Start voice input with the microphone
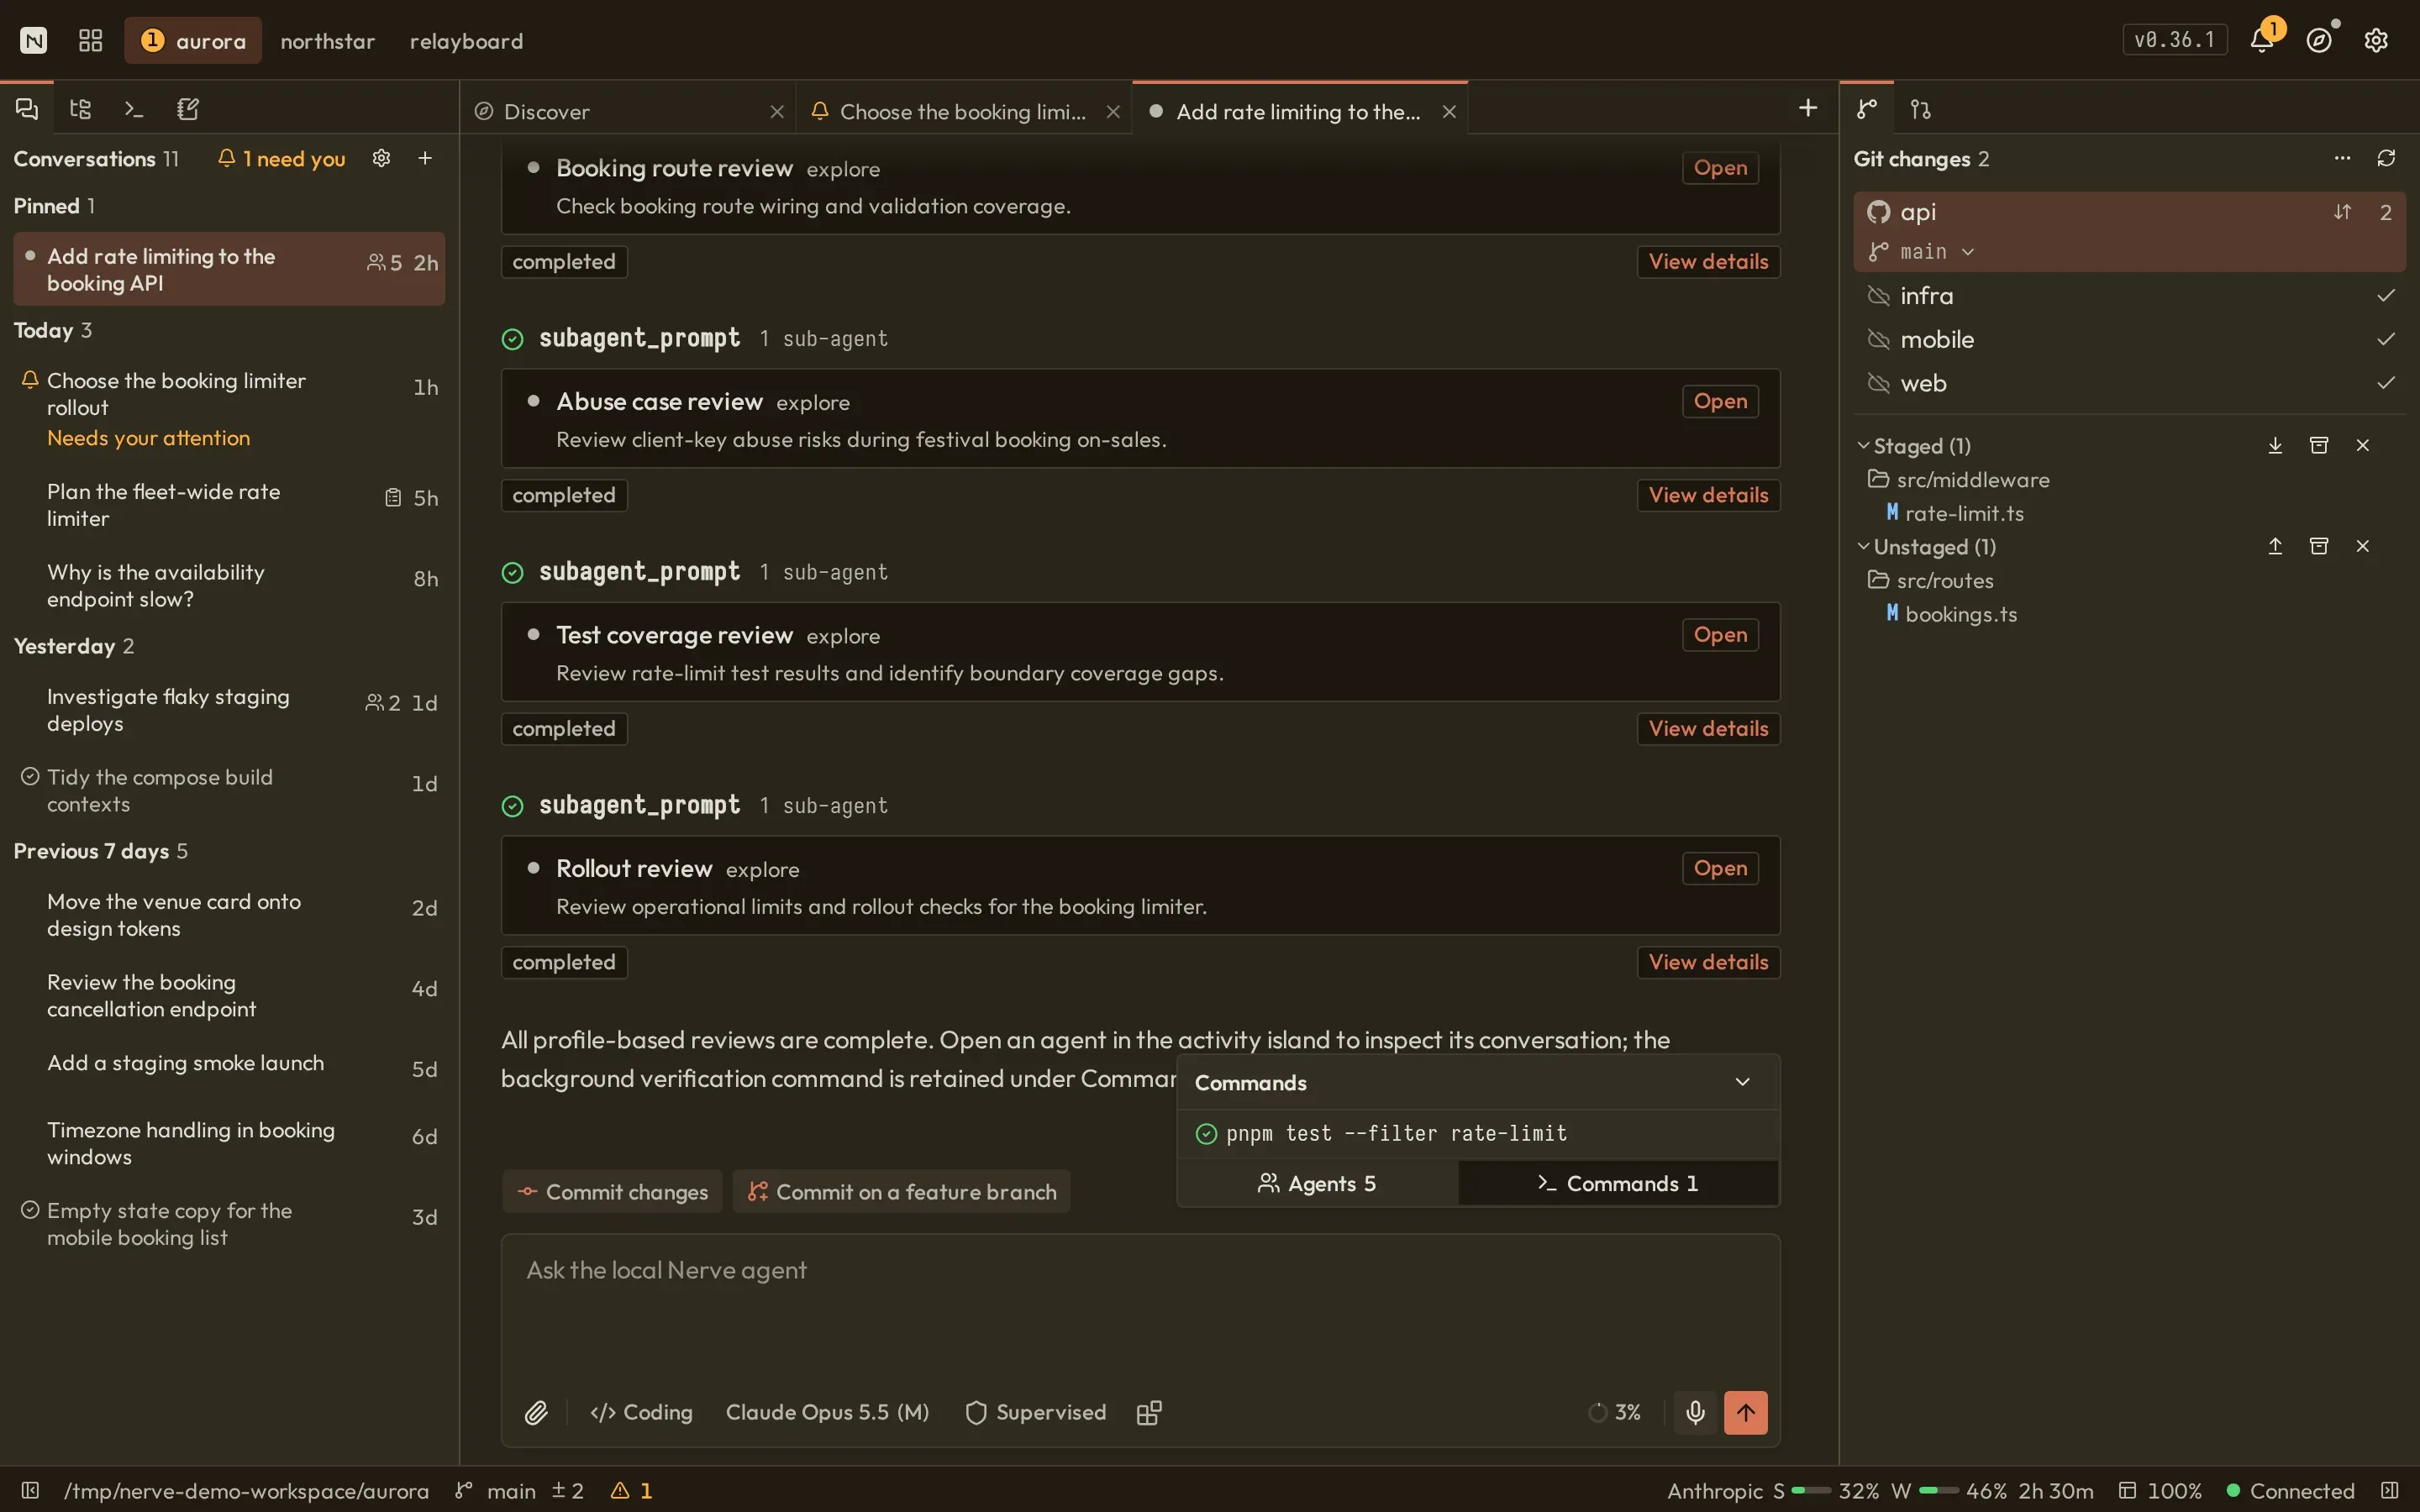Screen dimensions: 2420x1512 tap(1695, 1412)
